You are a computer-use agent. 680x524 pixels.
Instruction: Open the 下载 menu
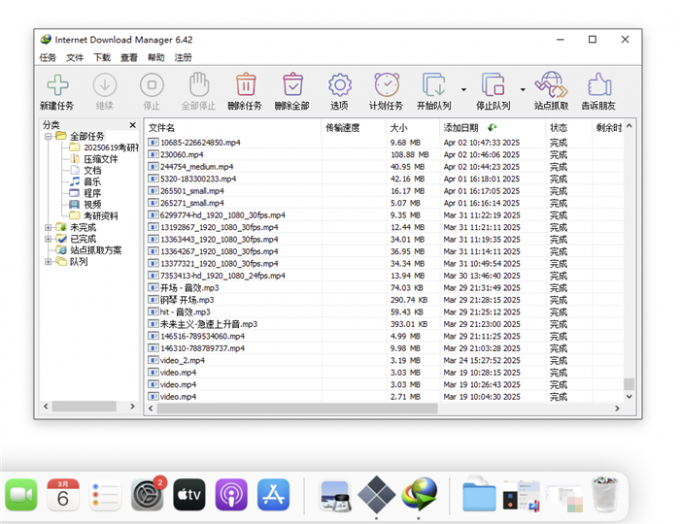coord(102,57)
